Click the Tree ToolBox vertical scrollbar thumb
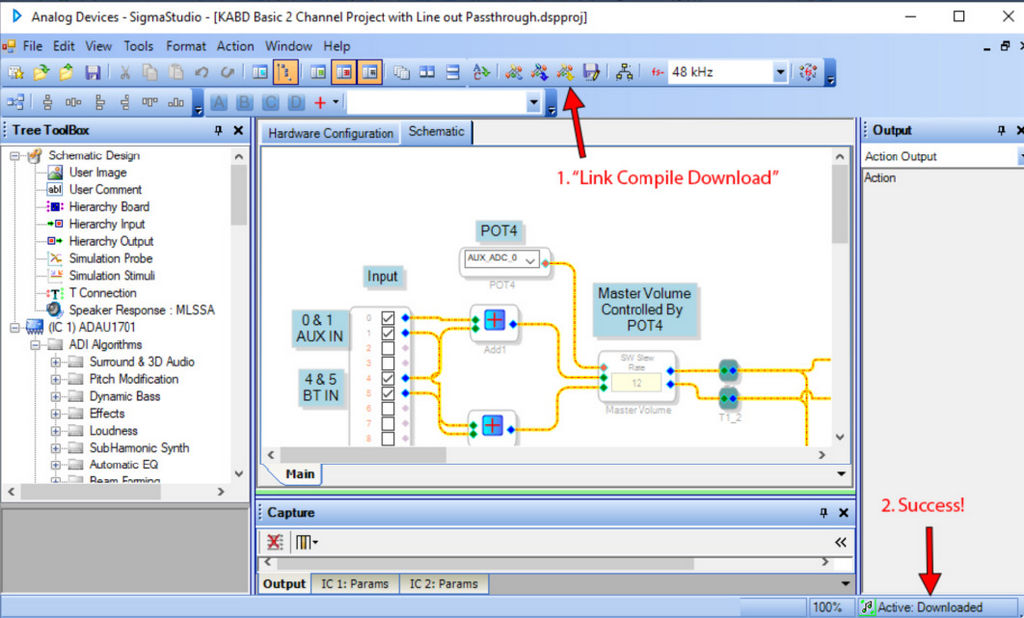The width and height of the screenshot is (1024, 618). [x=238, y=195]
